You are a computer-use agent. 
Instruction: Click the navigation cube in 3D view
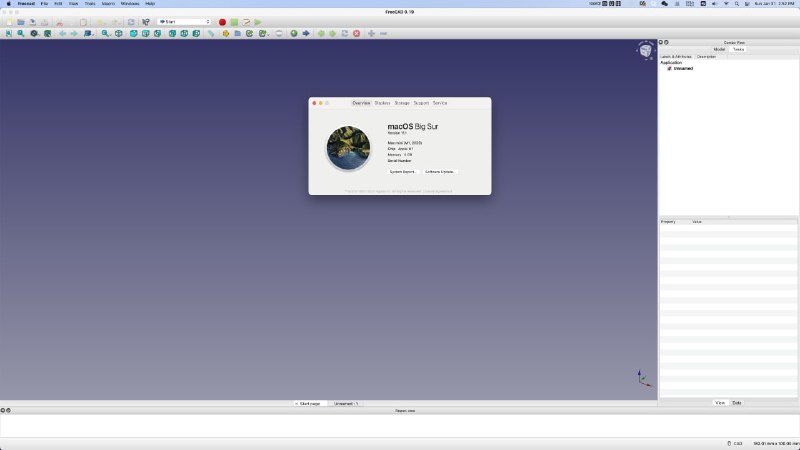(645, 51)
